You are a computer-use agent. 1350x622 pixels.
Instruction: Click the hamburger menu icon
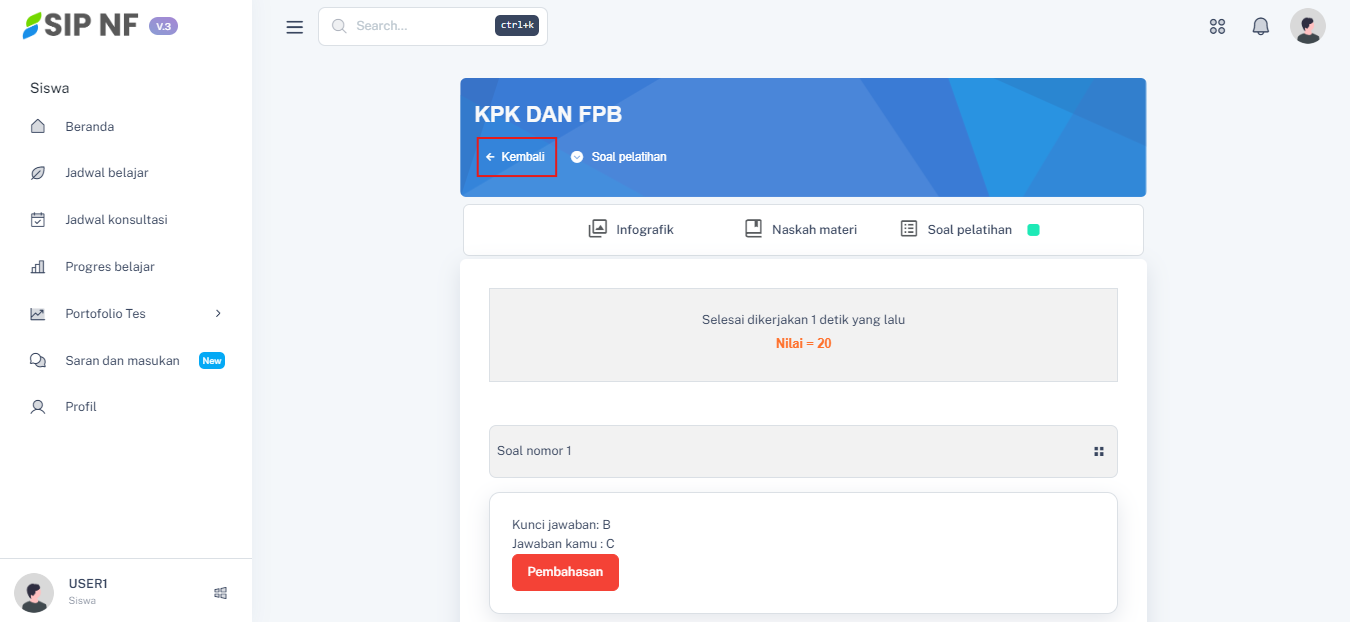[x=294, y=27]
